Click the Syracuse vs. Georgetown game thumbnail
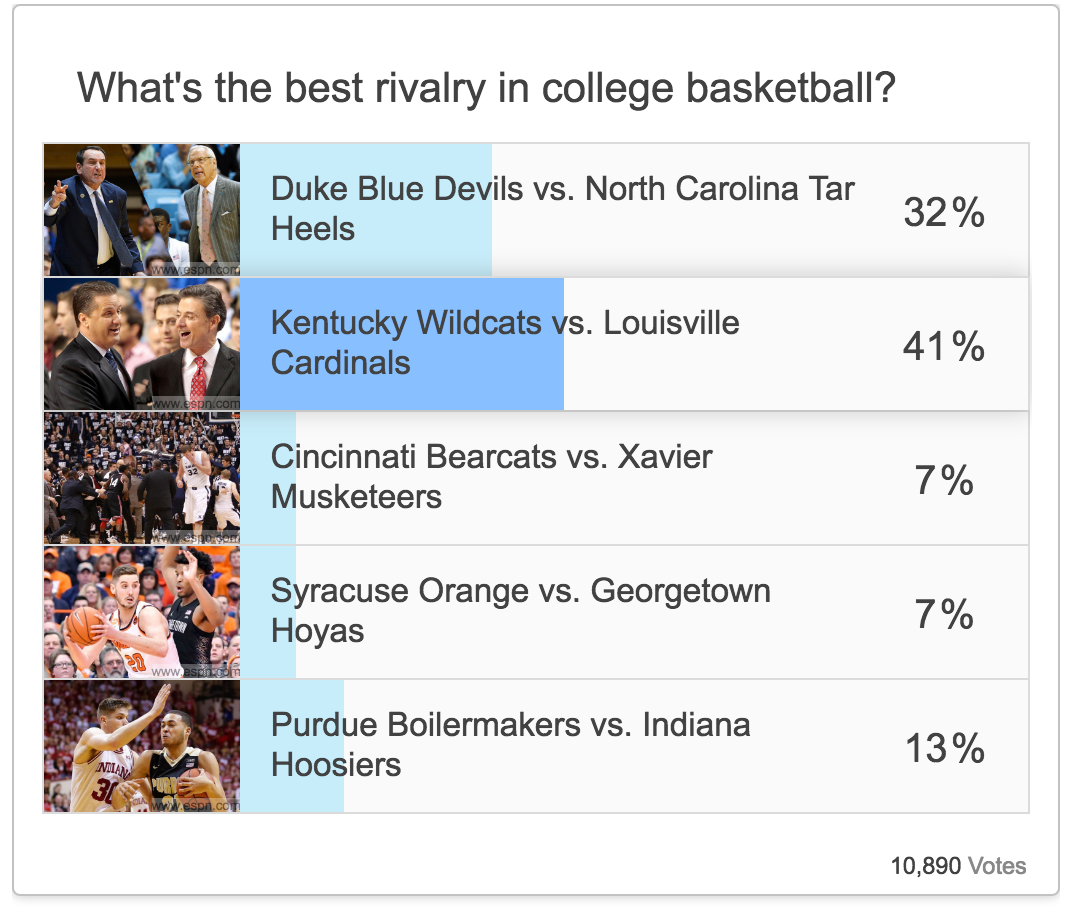The image size is (1076, 918). tap(141, 612)
